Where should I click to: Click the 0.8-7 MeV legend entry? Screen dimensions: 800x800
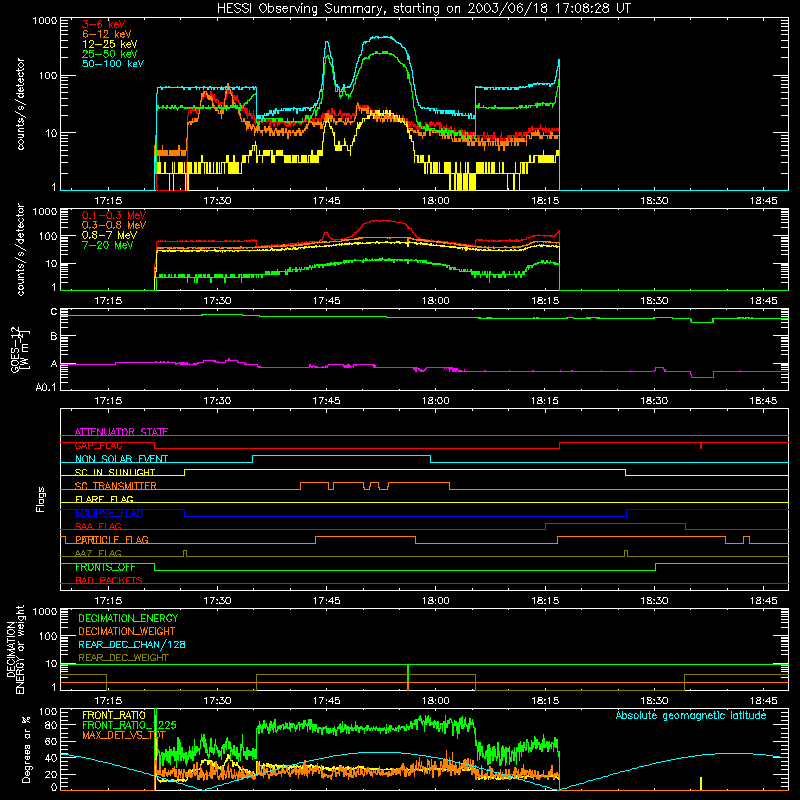tap(109, 235)
